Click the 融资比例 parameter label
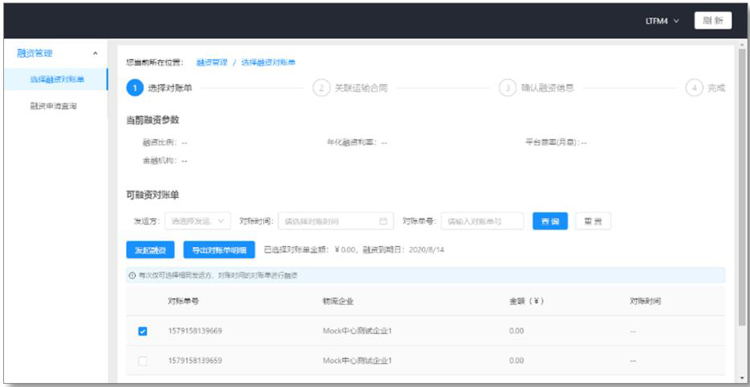Viewport: 750px width, 387px height. [x=159, y=142]
